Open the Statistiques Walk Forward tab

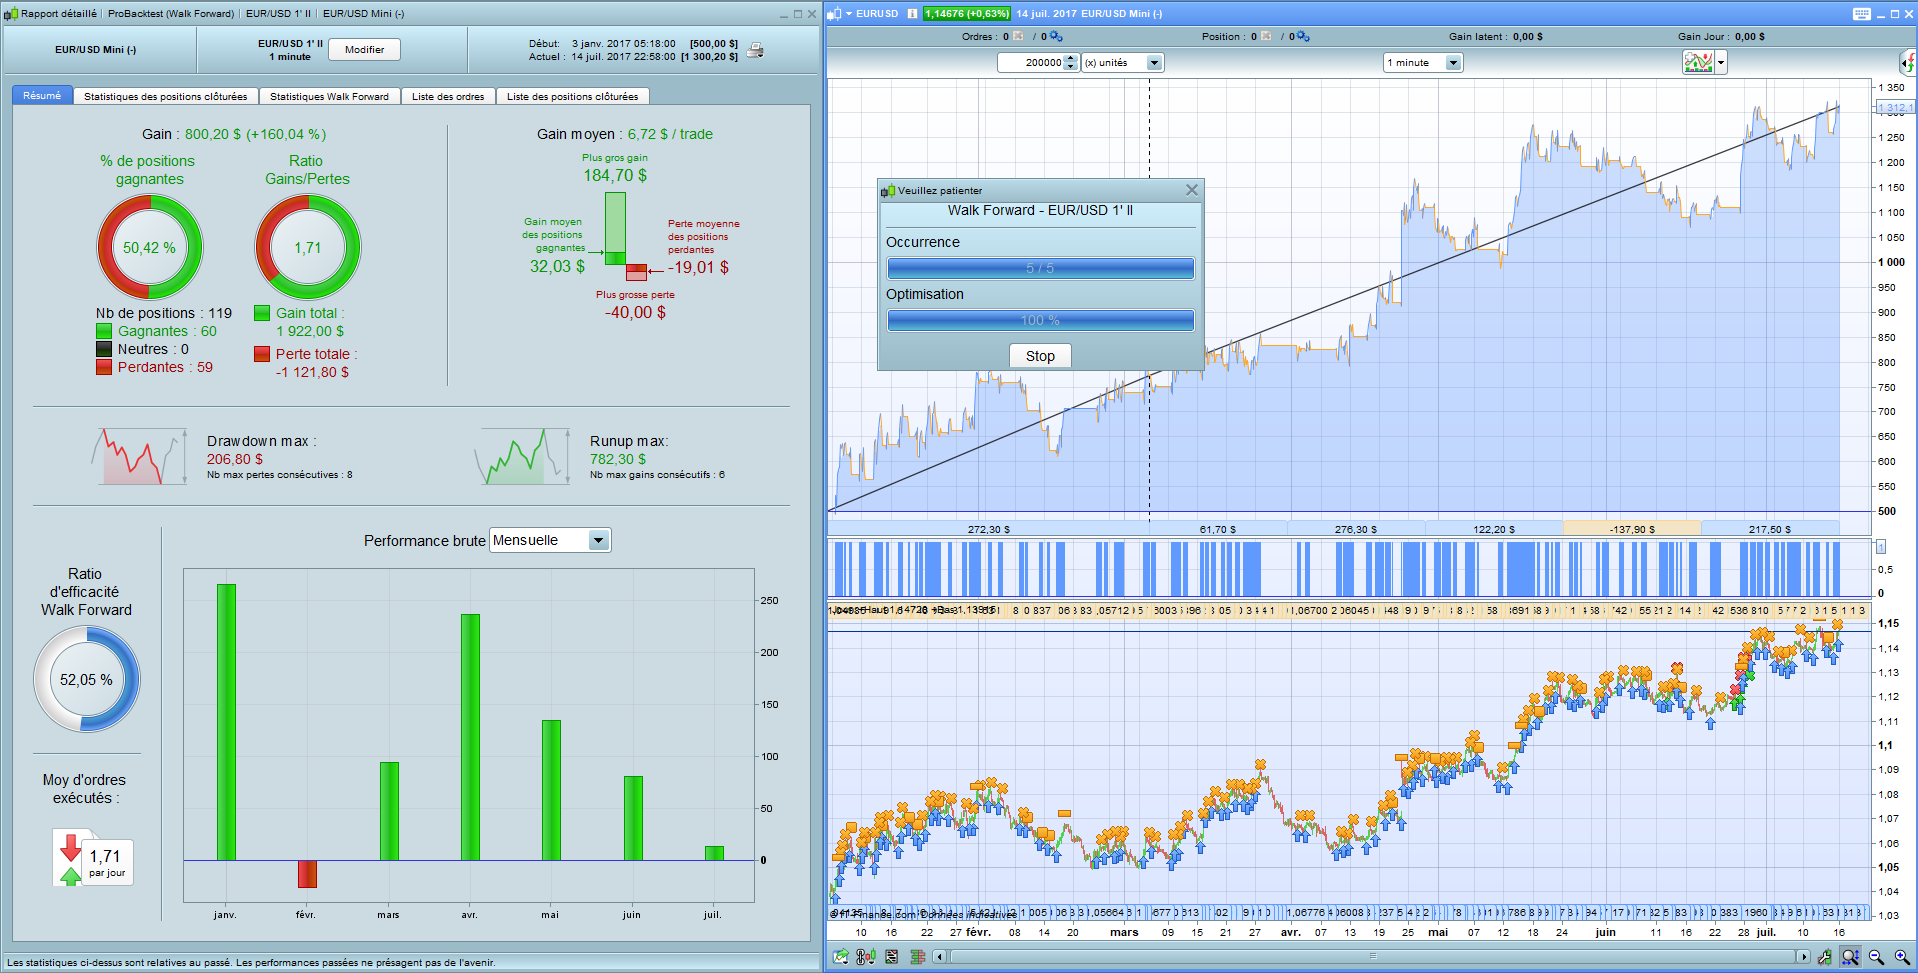329,96
